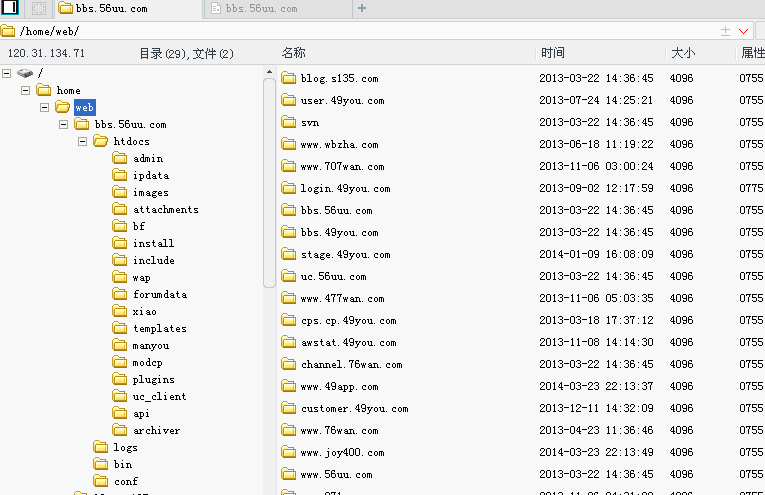This screenshot has width=765, height=495.
Task: Sort by 时间 column header
Action: click(553, 53)
